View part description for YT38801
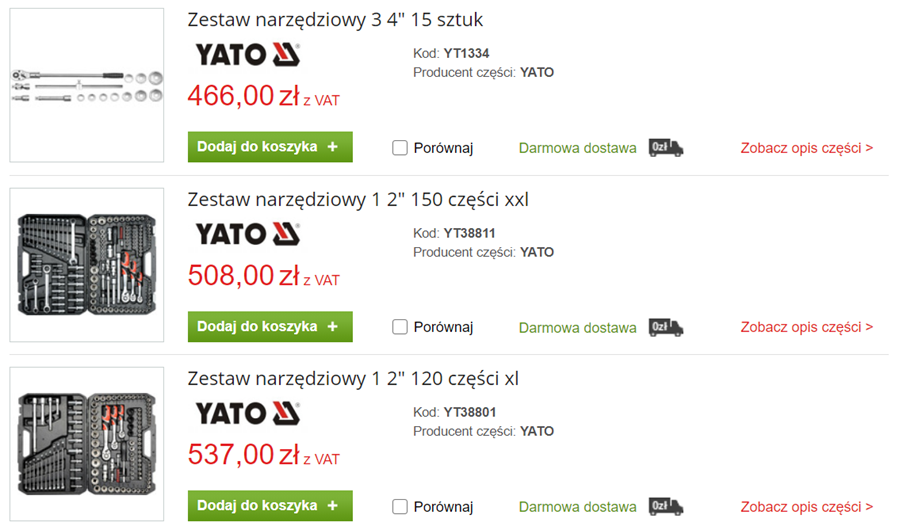The image size is (907, 530). 806,507
